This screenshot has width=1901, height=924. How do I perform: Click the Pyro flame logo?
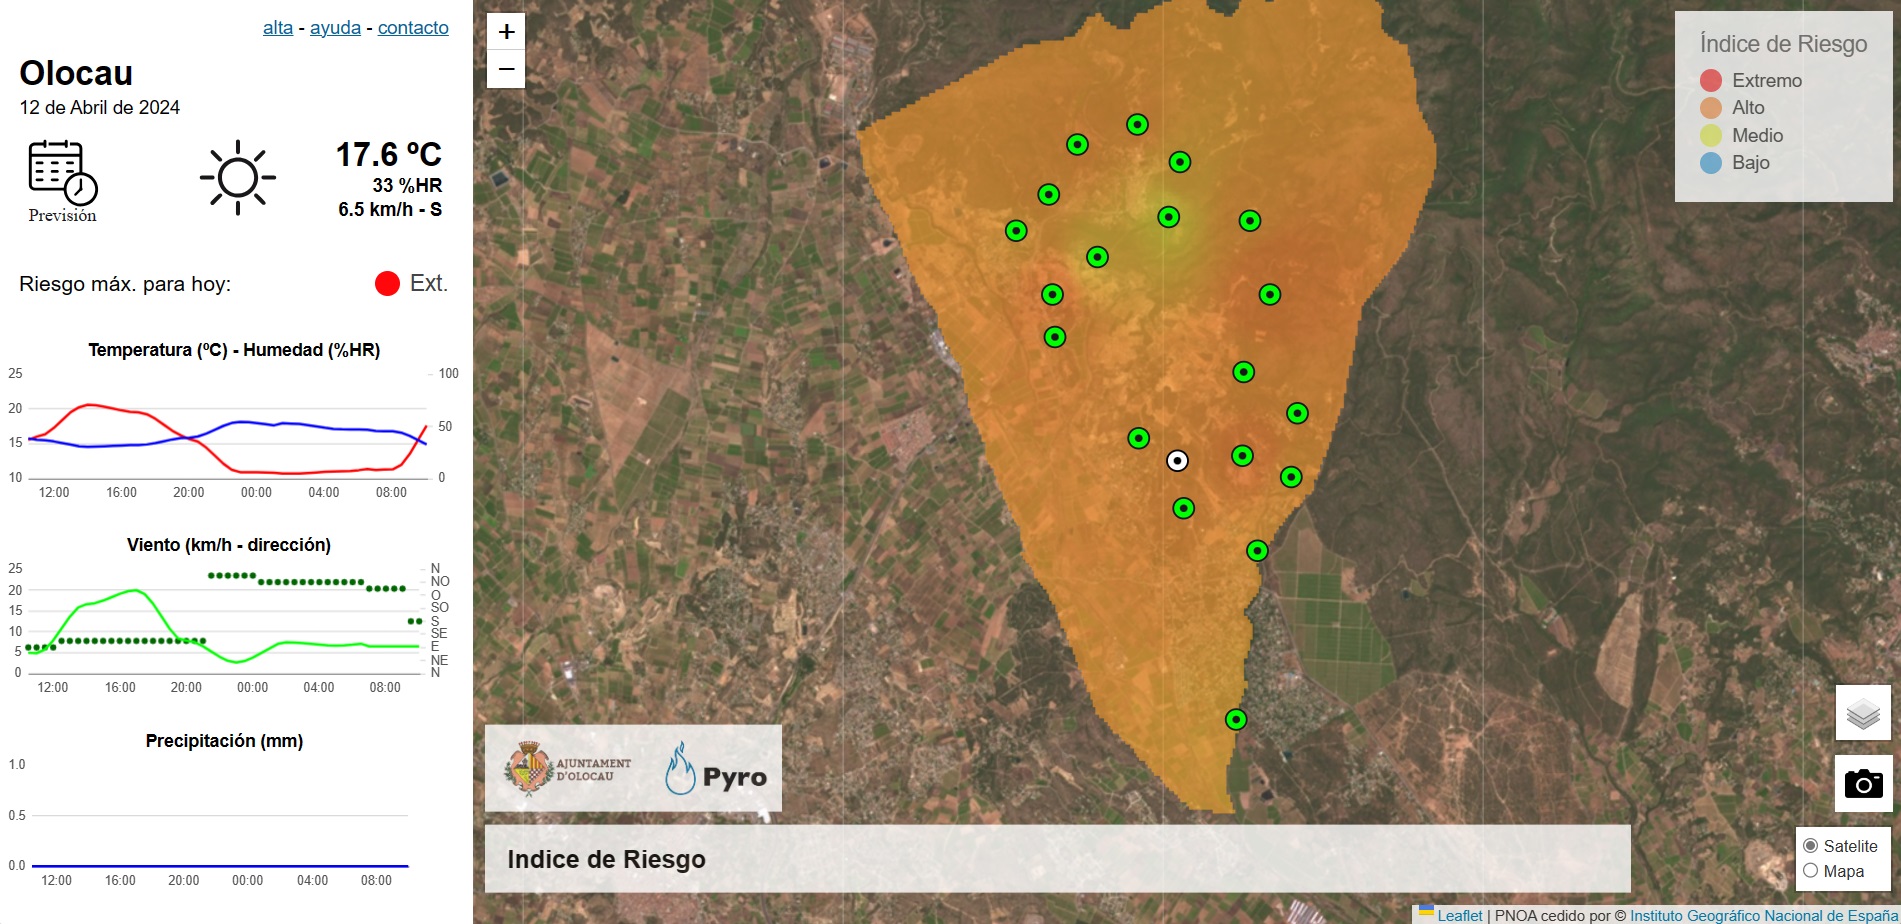point(682,768)
